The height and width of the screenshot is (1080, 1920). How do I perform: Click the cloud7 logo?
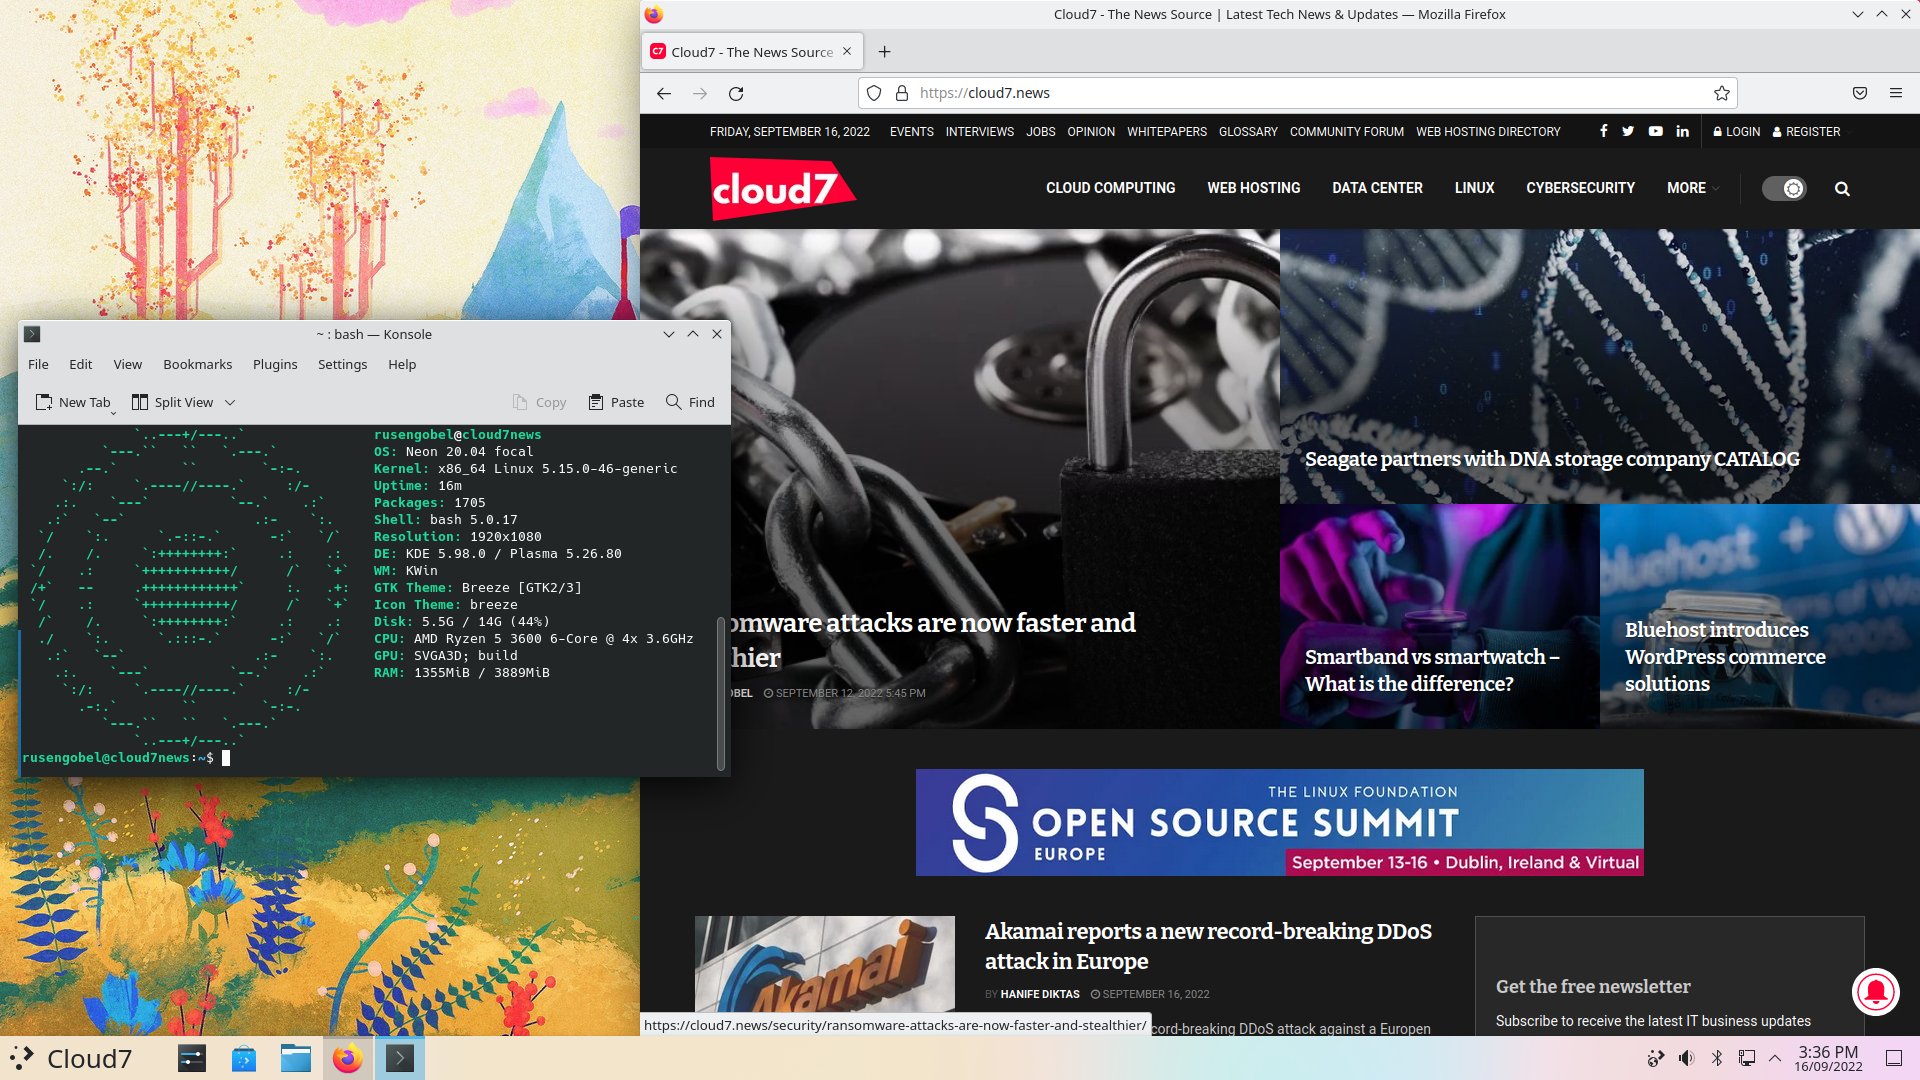782,188
